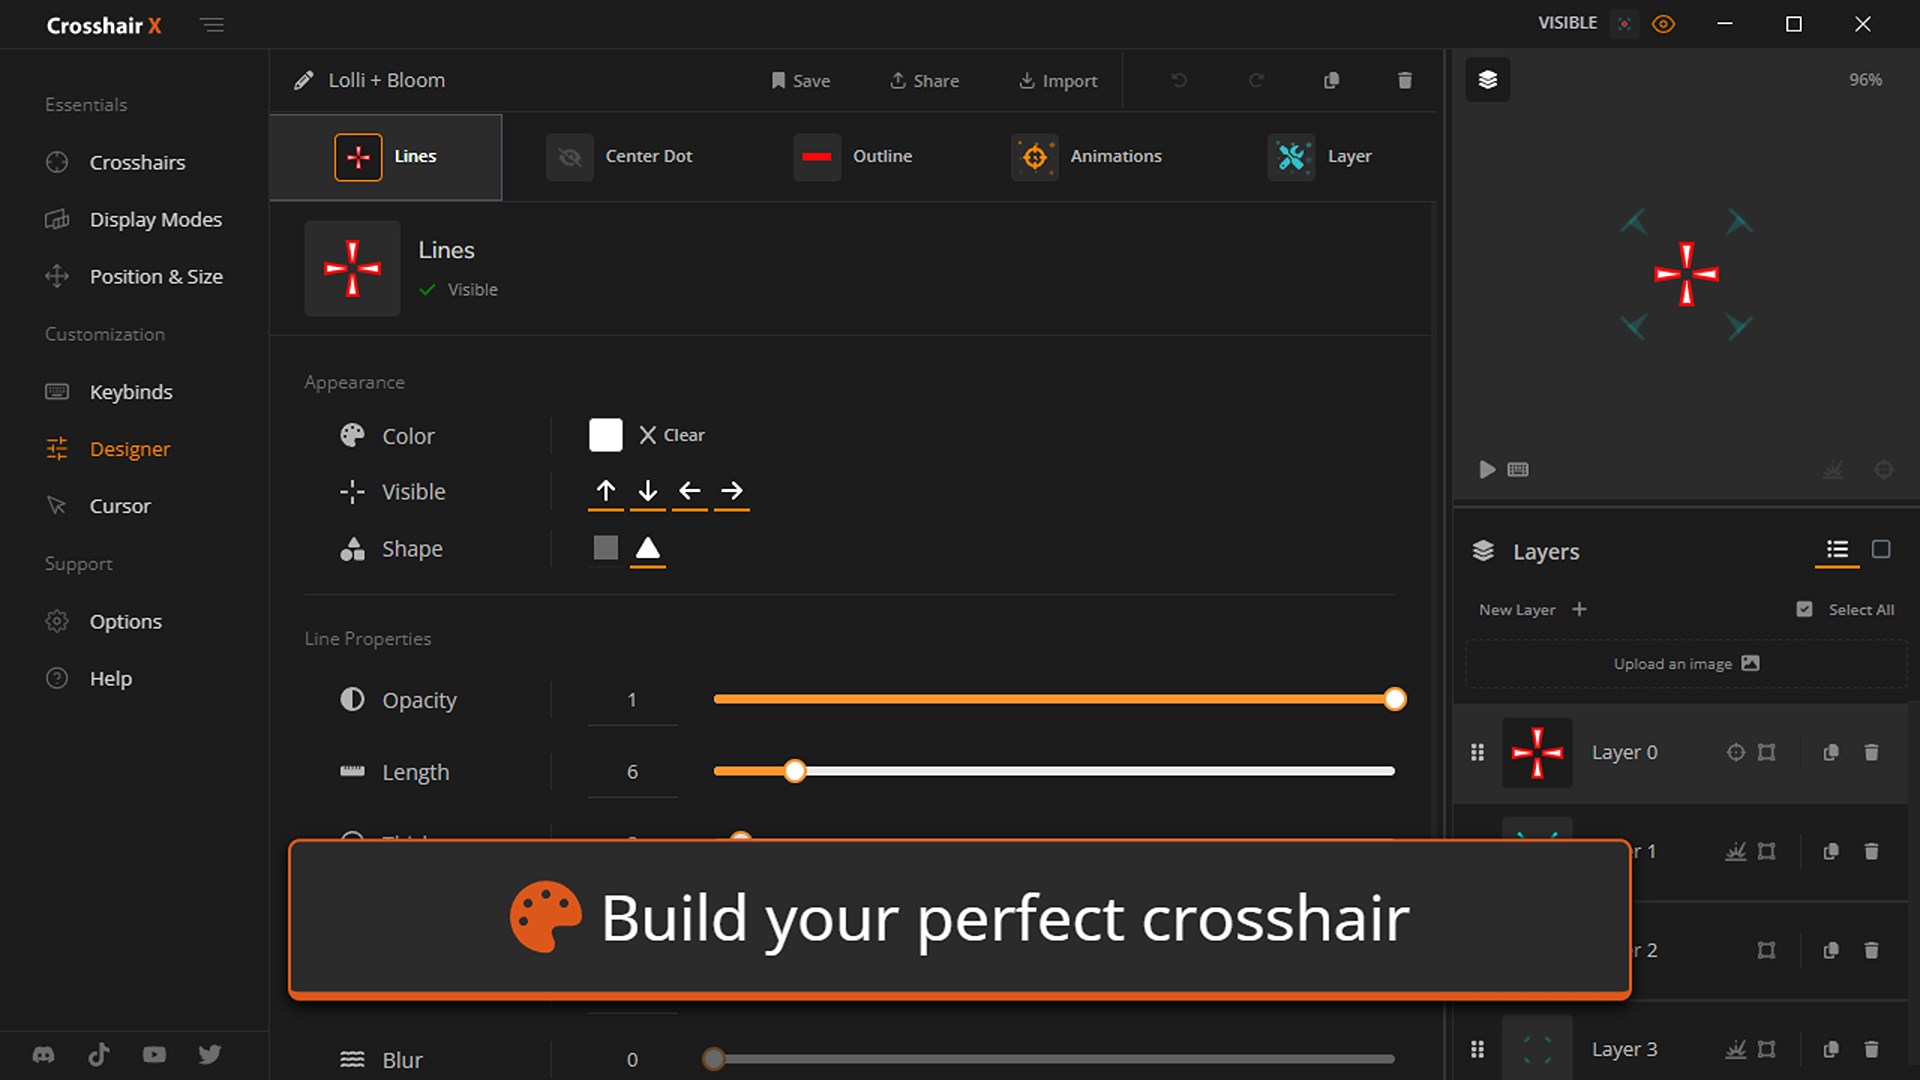The width and height of the screenshot is (1920, 1080).
Task: Select the Center Dot customization icon
Action: tap(569, 157)
